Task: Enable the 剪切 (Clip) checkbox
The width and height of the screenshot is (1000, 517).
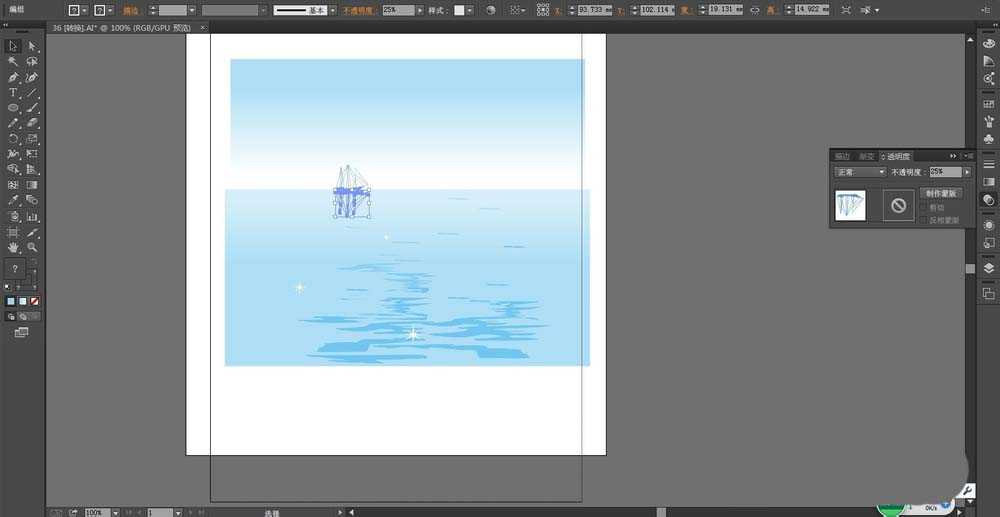Action: [x=923, y=208]
